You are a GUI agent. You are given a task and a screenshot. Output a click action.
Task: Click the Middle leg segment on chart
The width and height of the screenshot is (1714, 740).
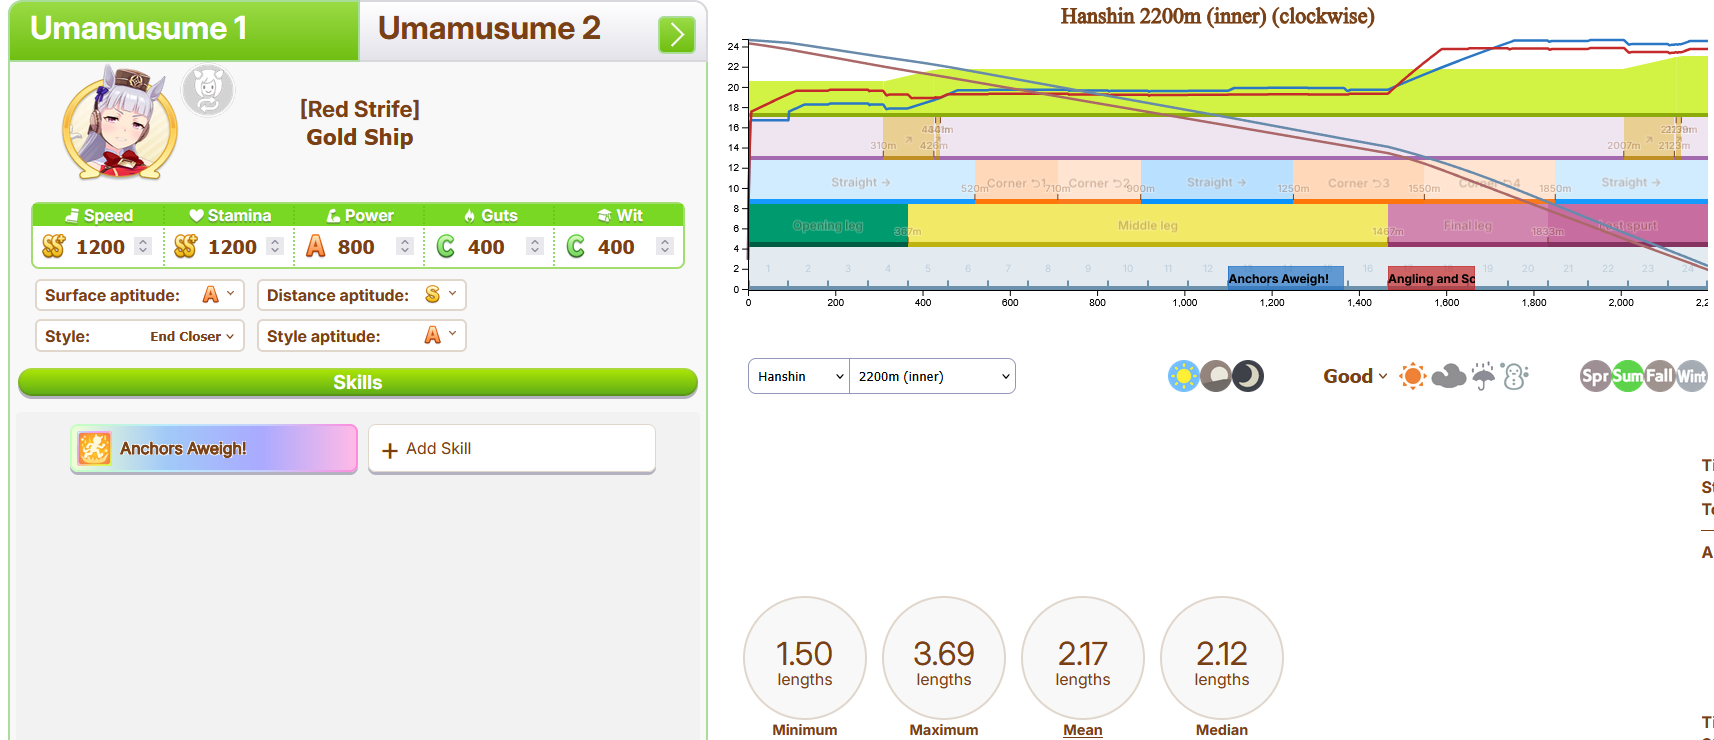pos(1148,225)
